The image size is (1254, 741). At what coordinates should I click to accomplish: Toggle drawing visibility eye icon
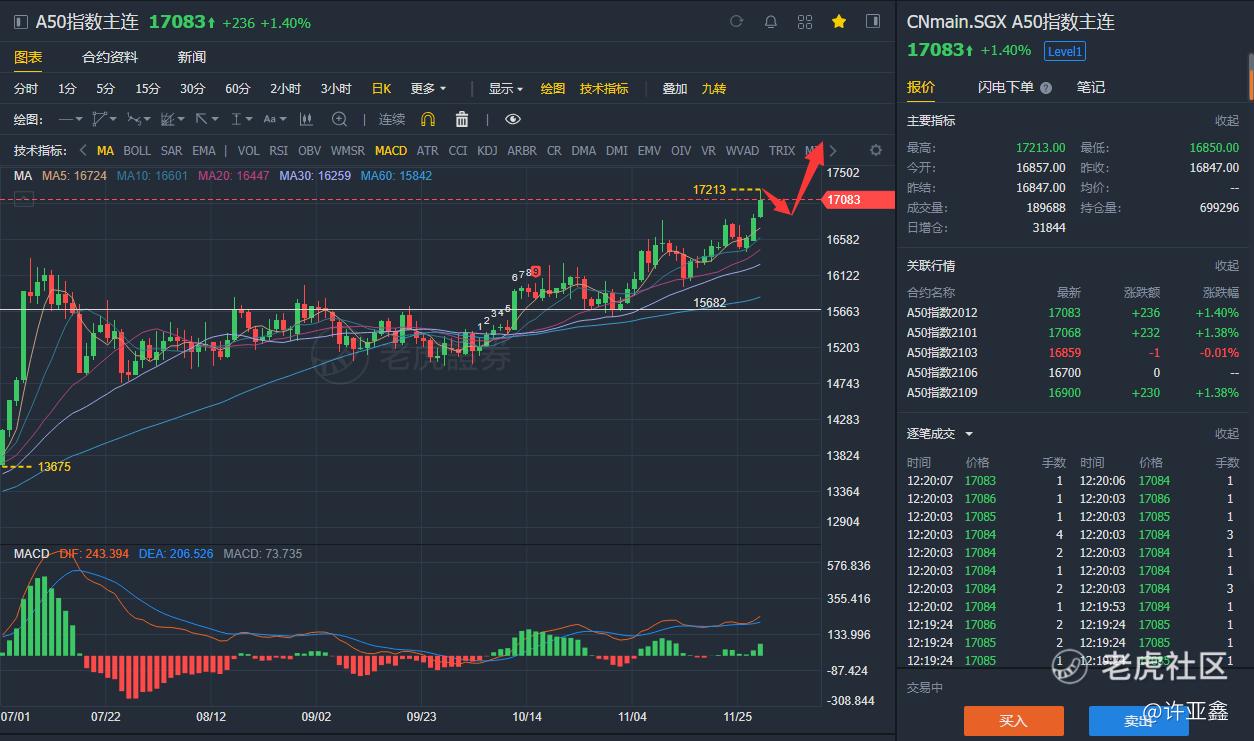click(513, 119)
